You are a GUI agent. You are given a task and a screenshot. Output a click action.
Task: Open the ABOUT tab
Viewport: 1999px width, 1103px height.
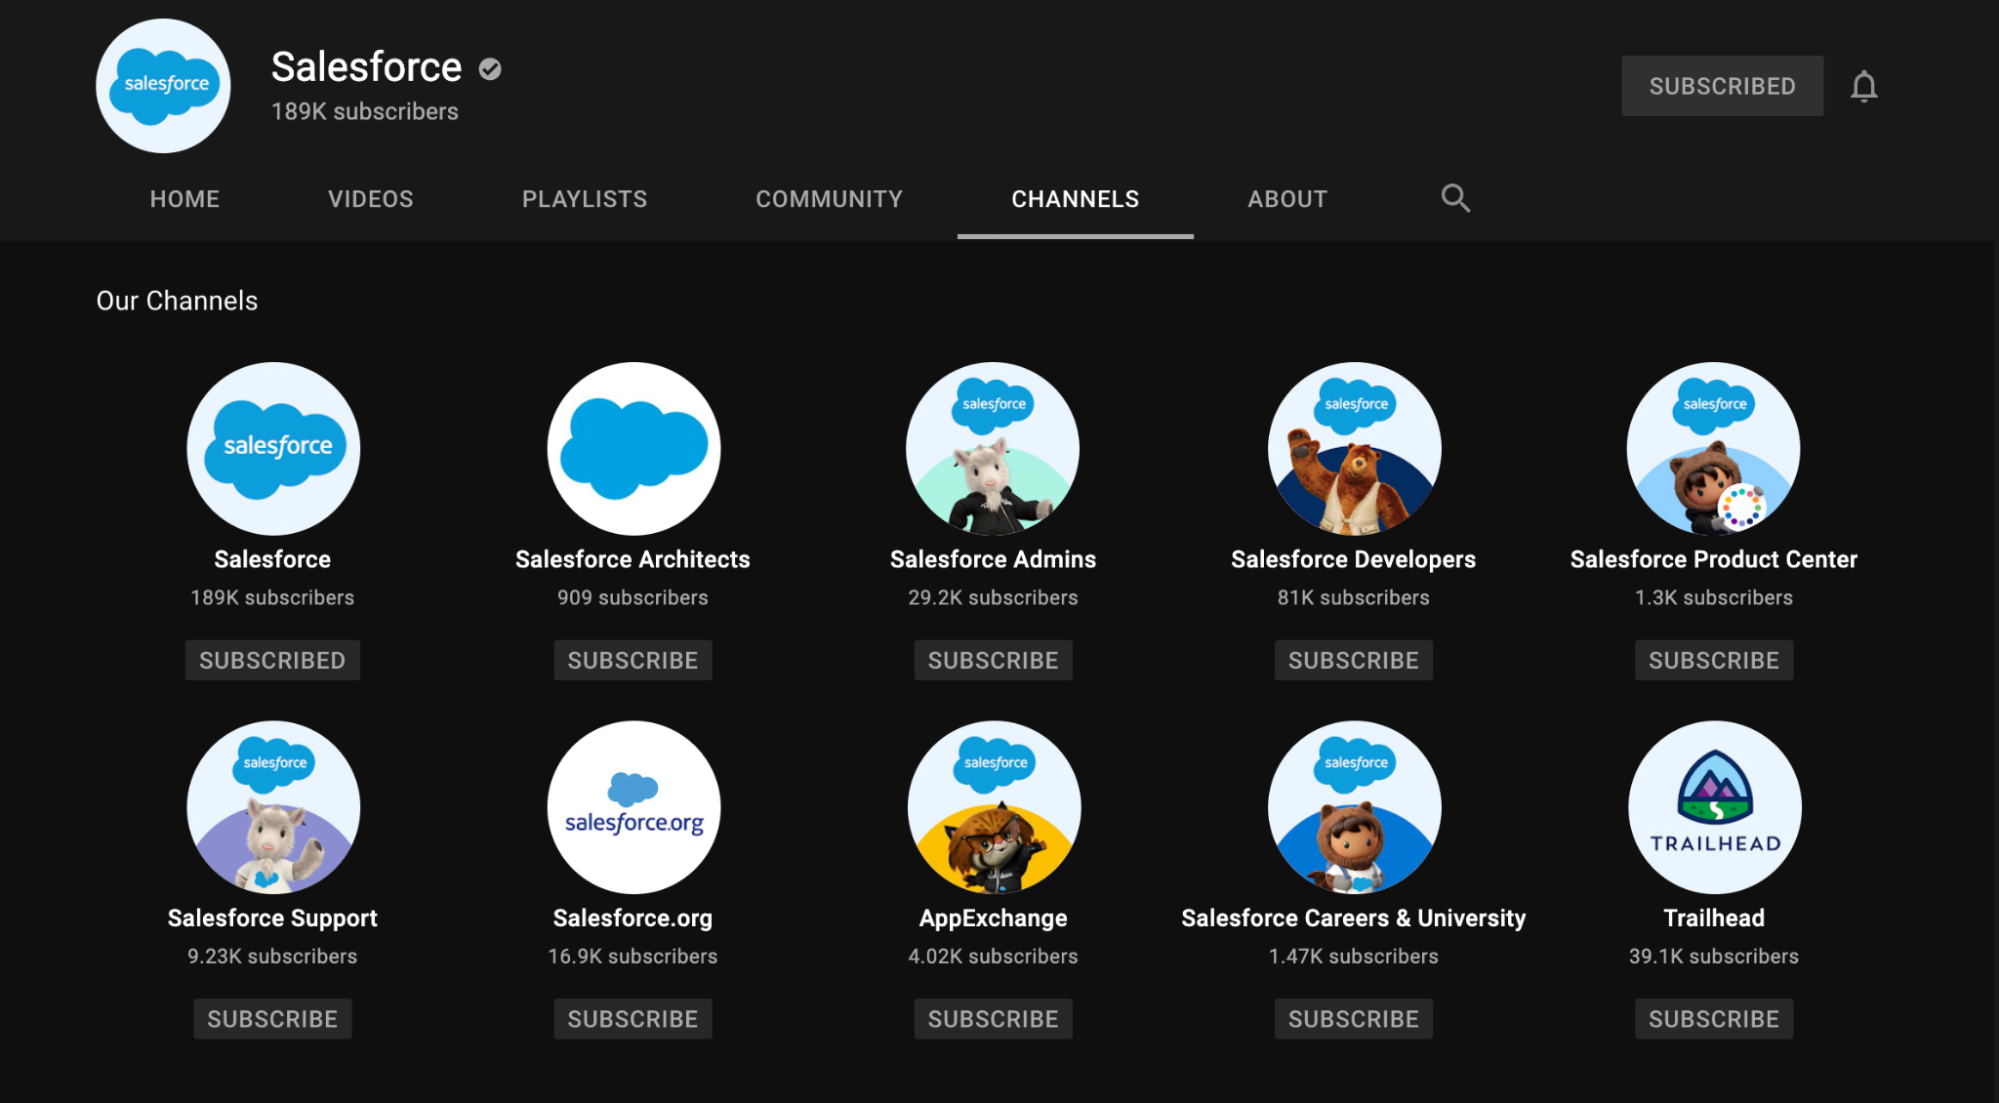[x=1287, y=199]
